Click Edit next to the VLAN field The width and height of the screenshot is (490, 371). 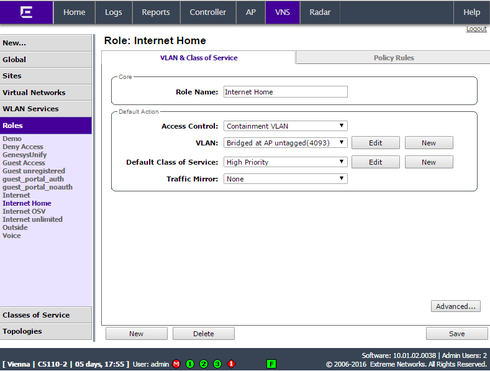point(375,143)
